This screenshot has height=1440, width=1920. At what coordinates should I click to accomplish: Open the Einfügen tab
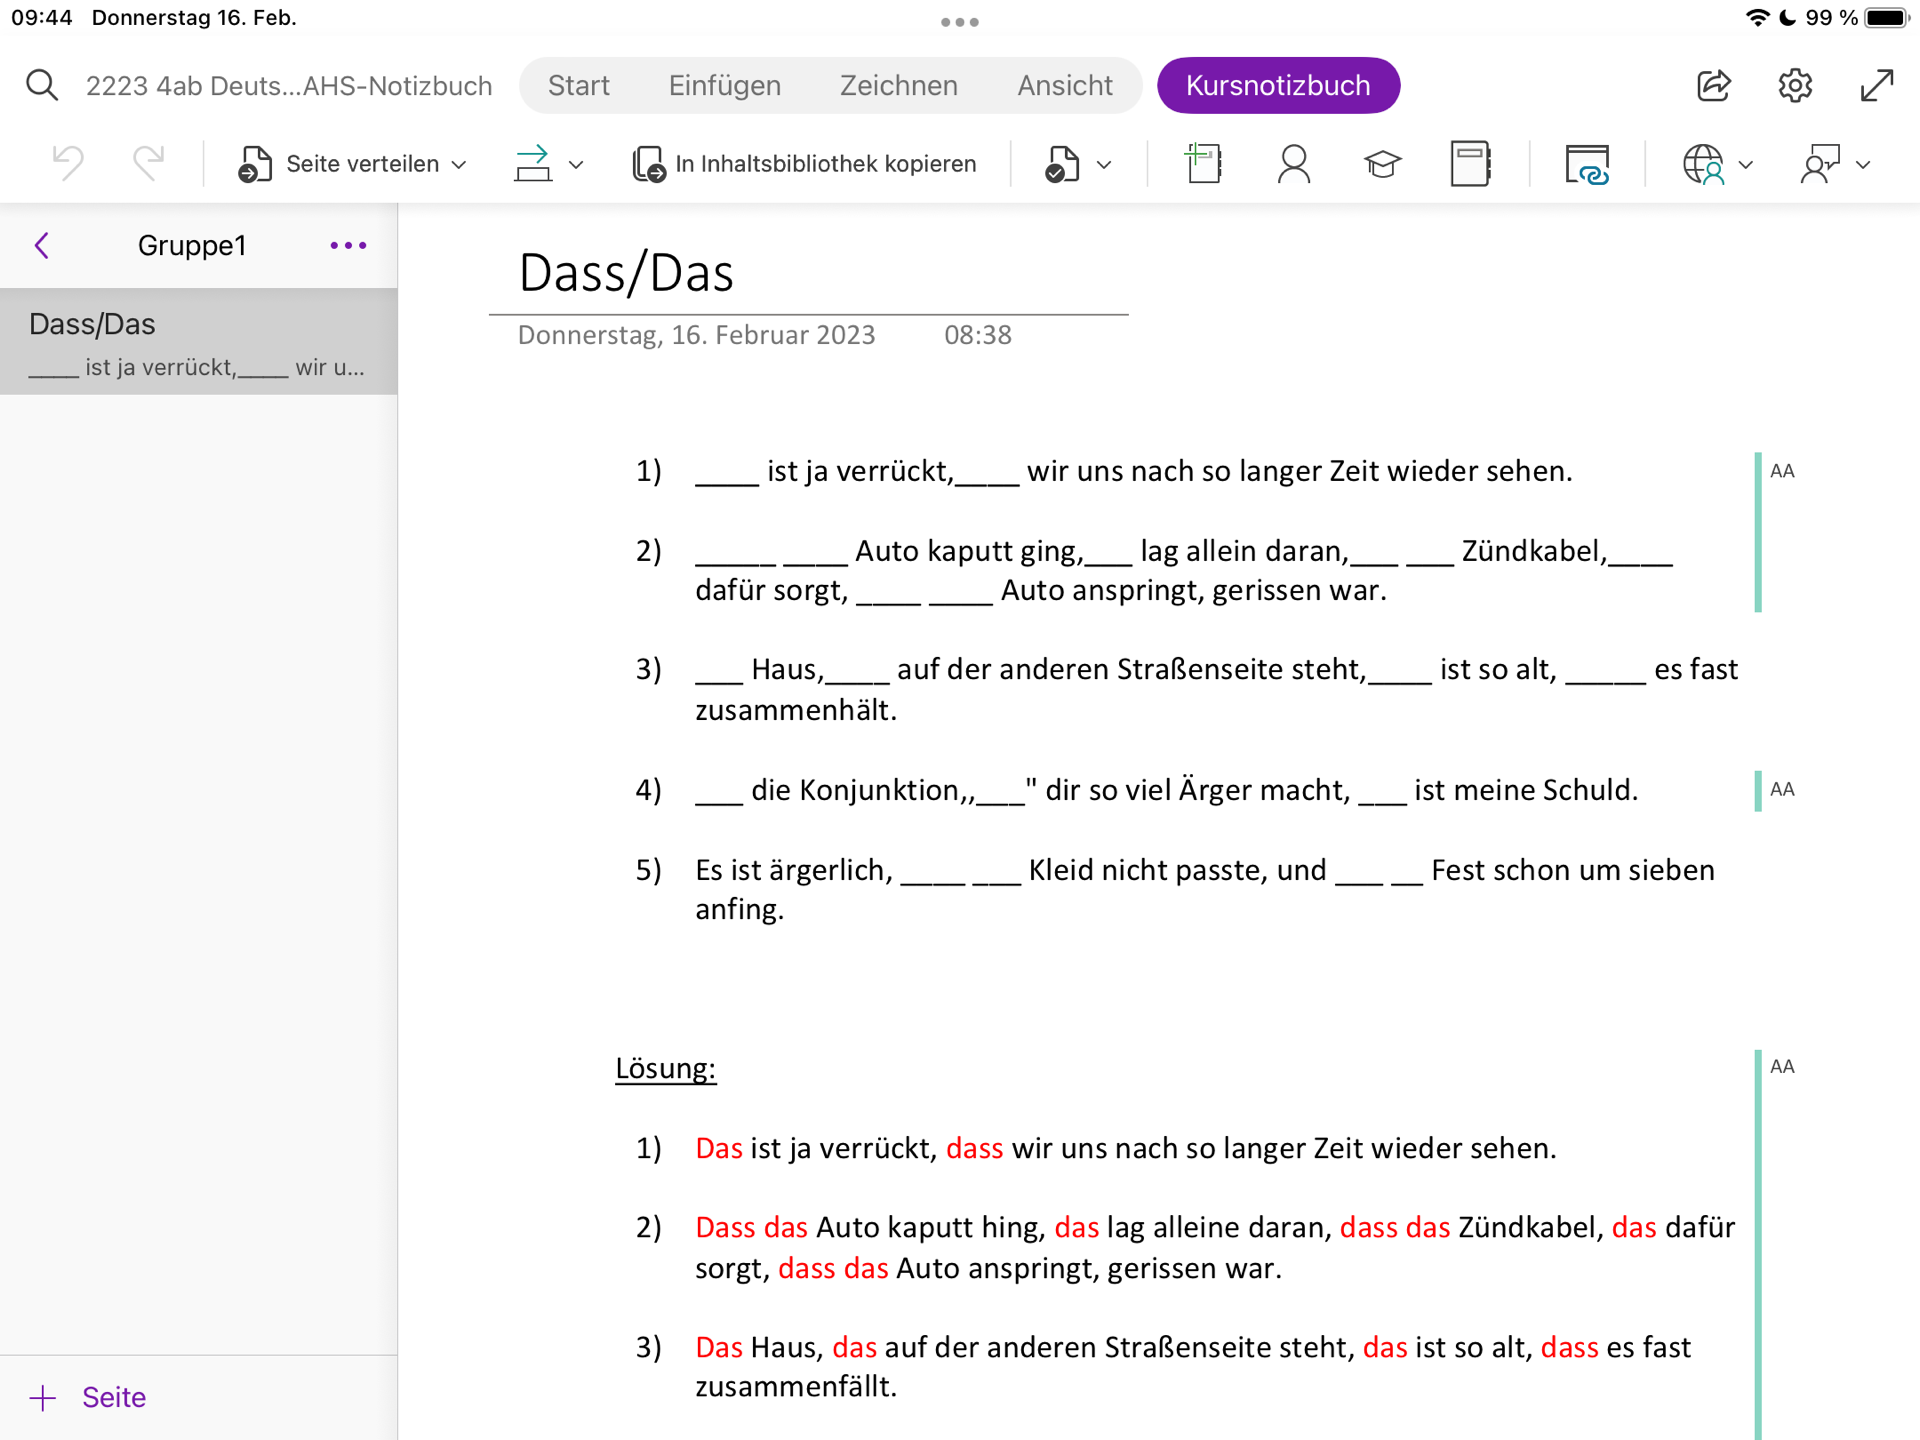pyautogui.click(x=724, y=85)
